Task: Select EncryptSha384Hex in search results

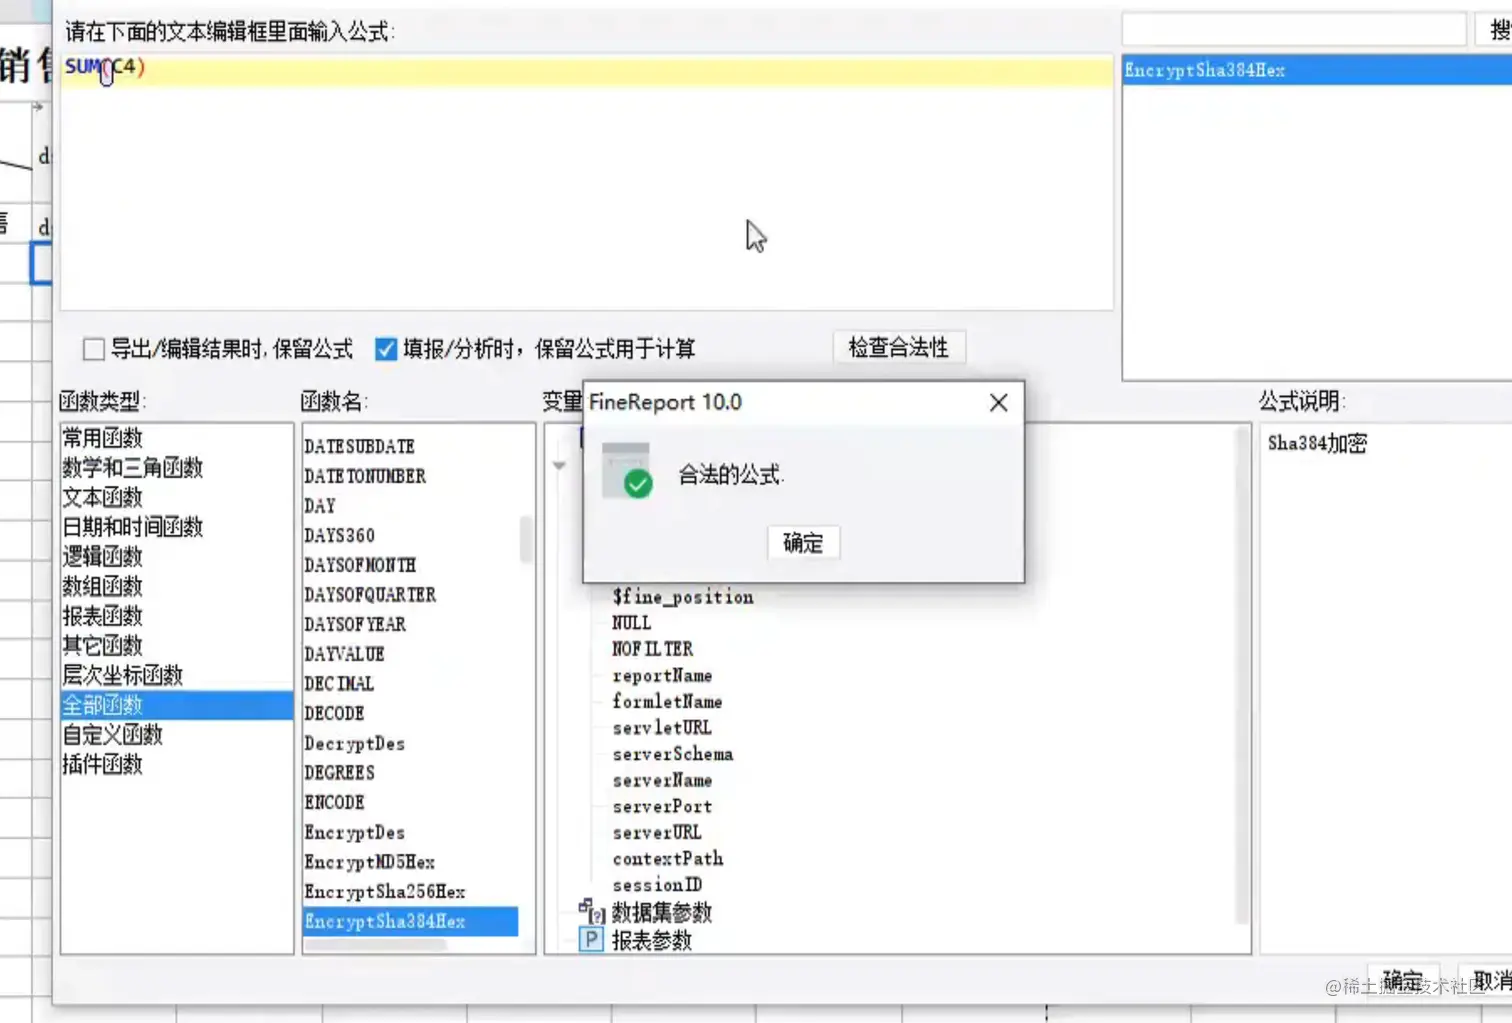Action: 1317,70
